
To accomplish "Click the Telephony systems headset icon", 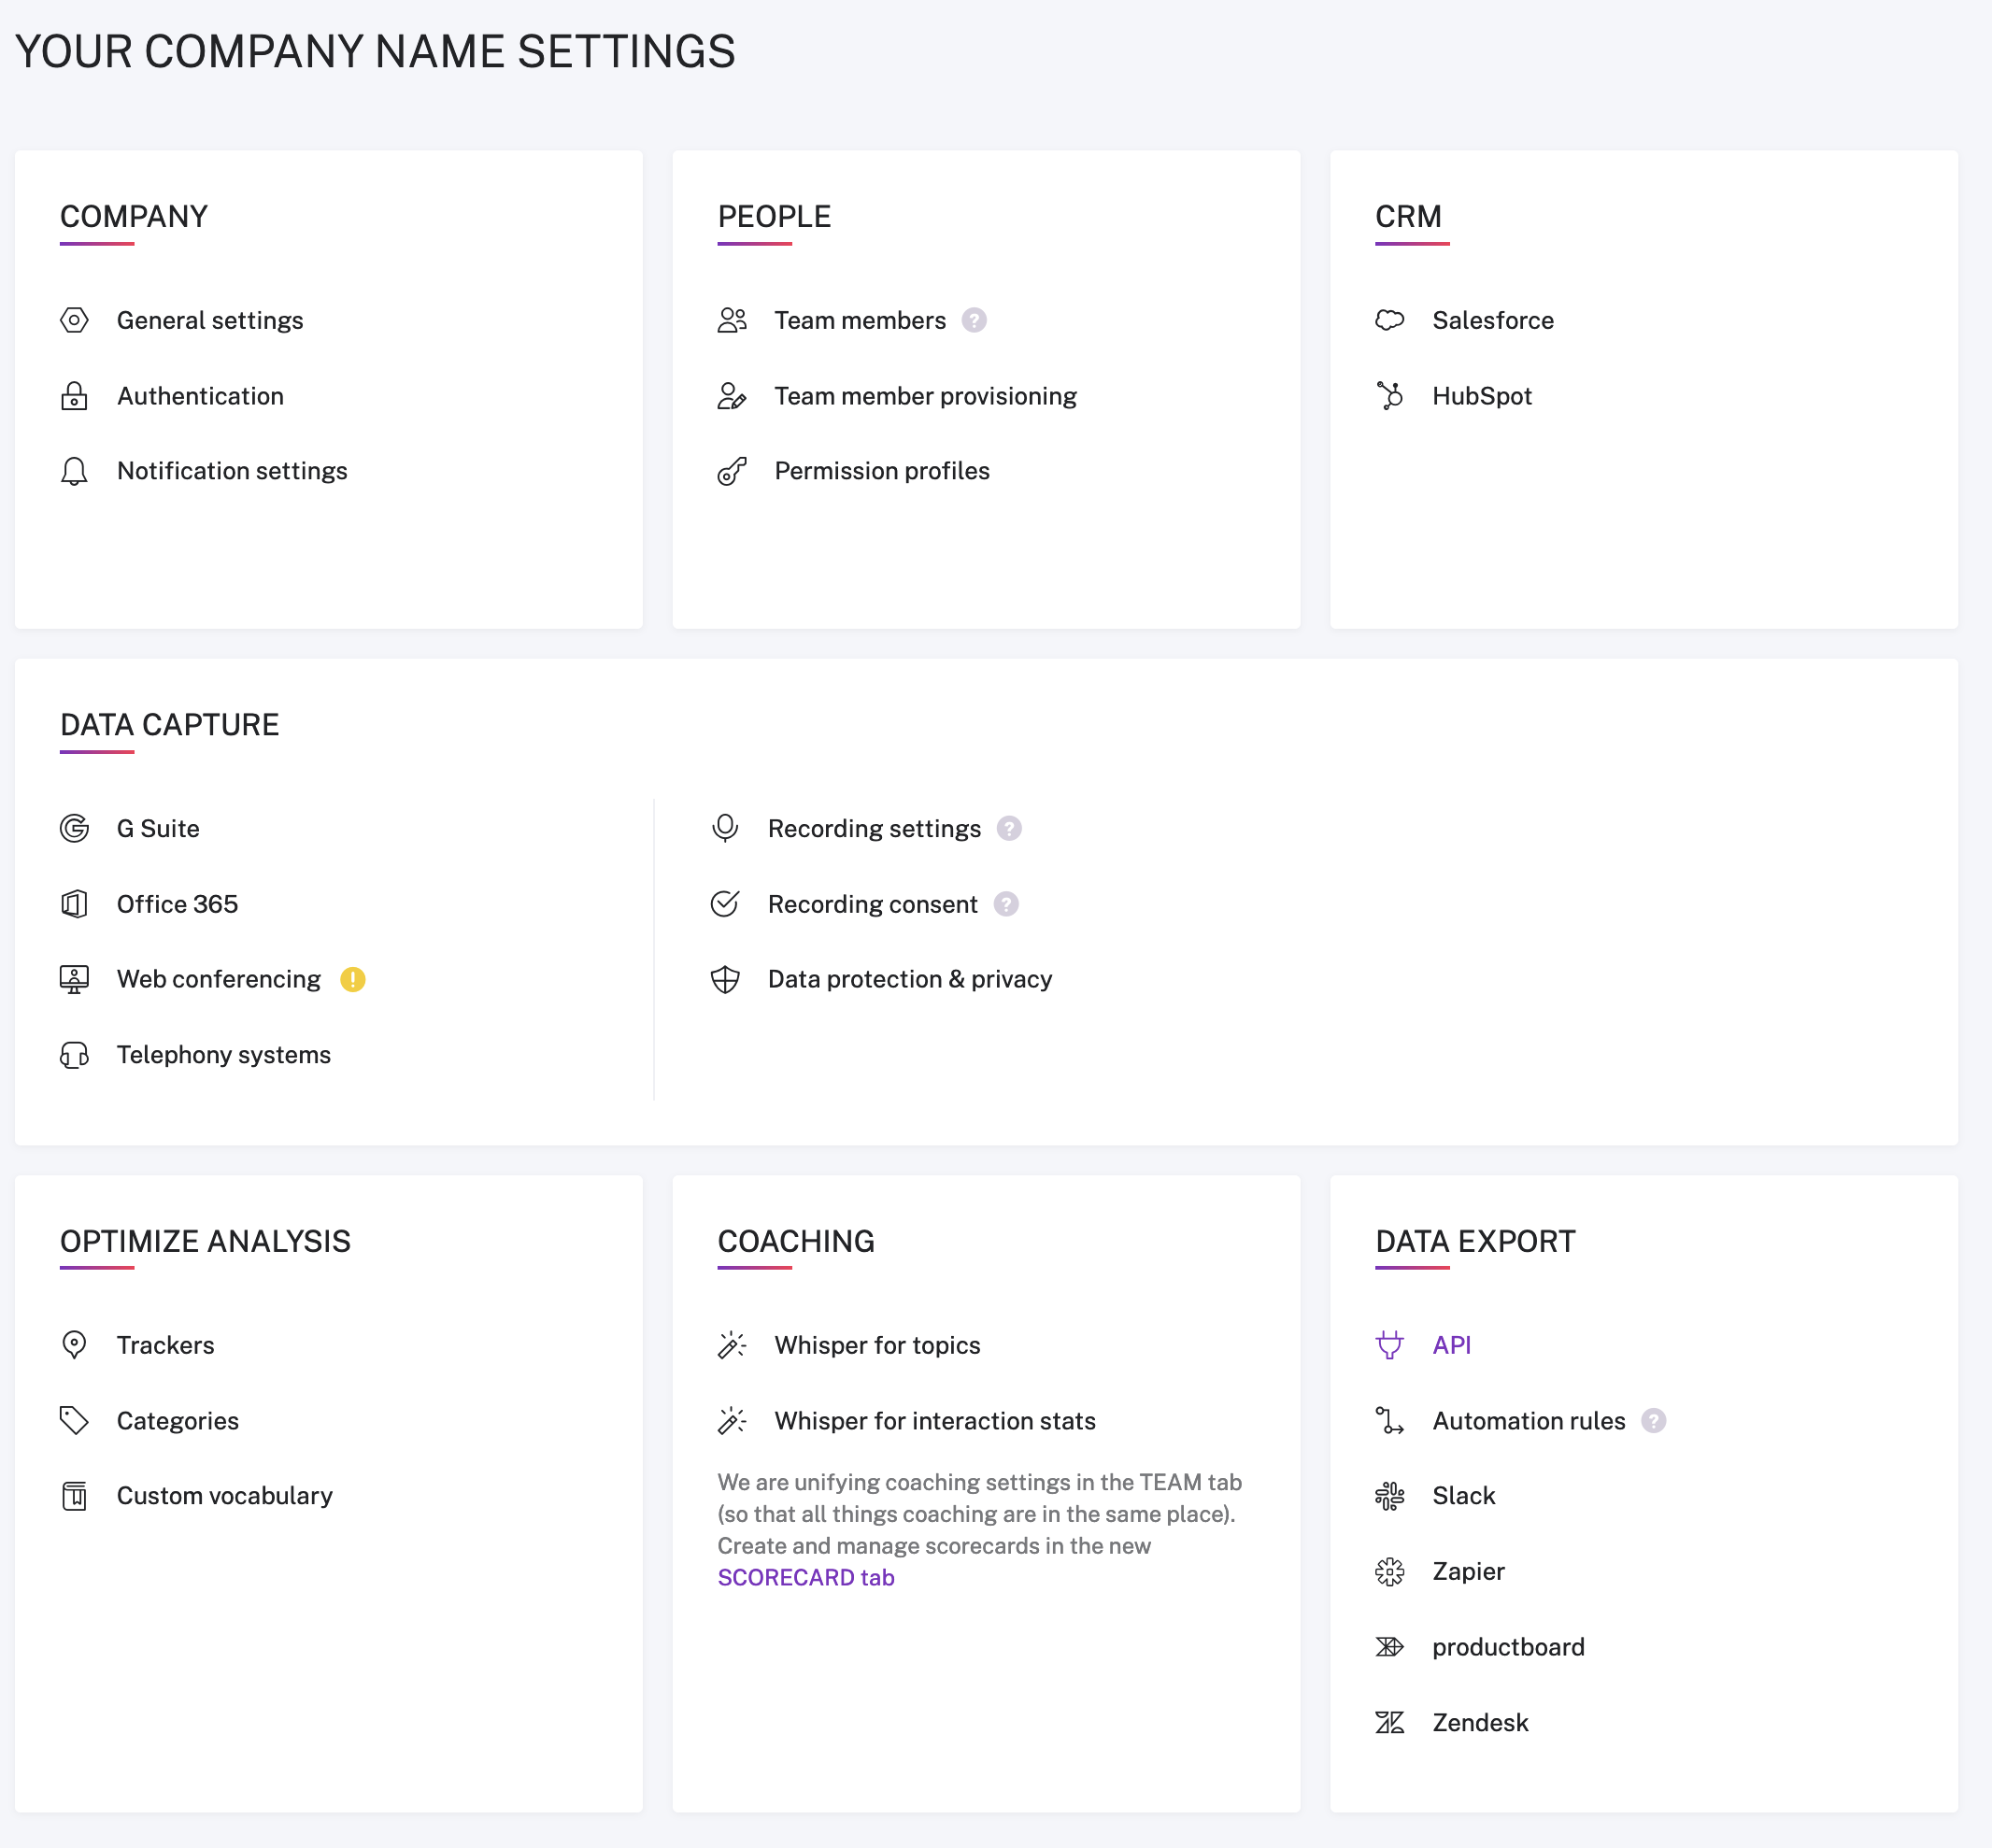I will point(74,1055).
